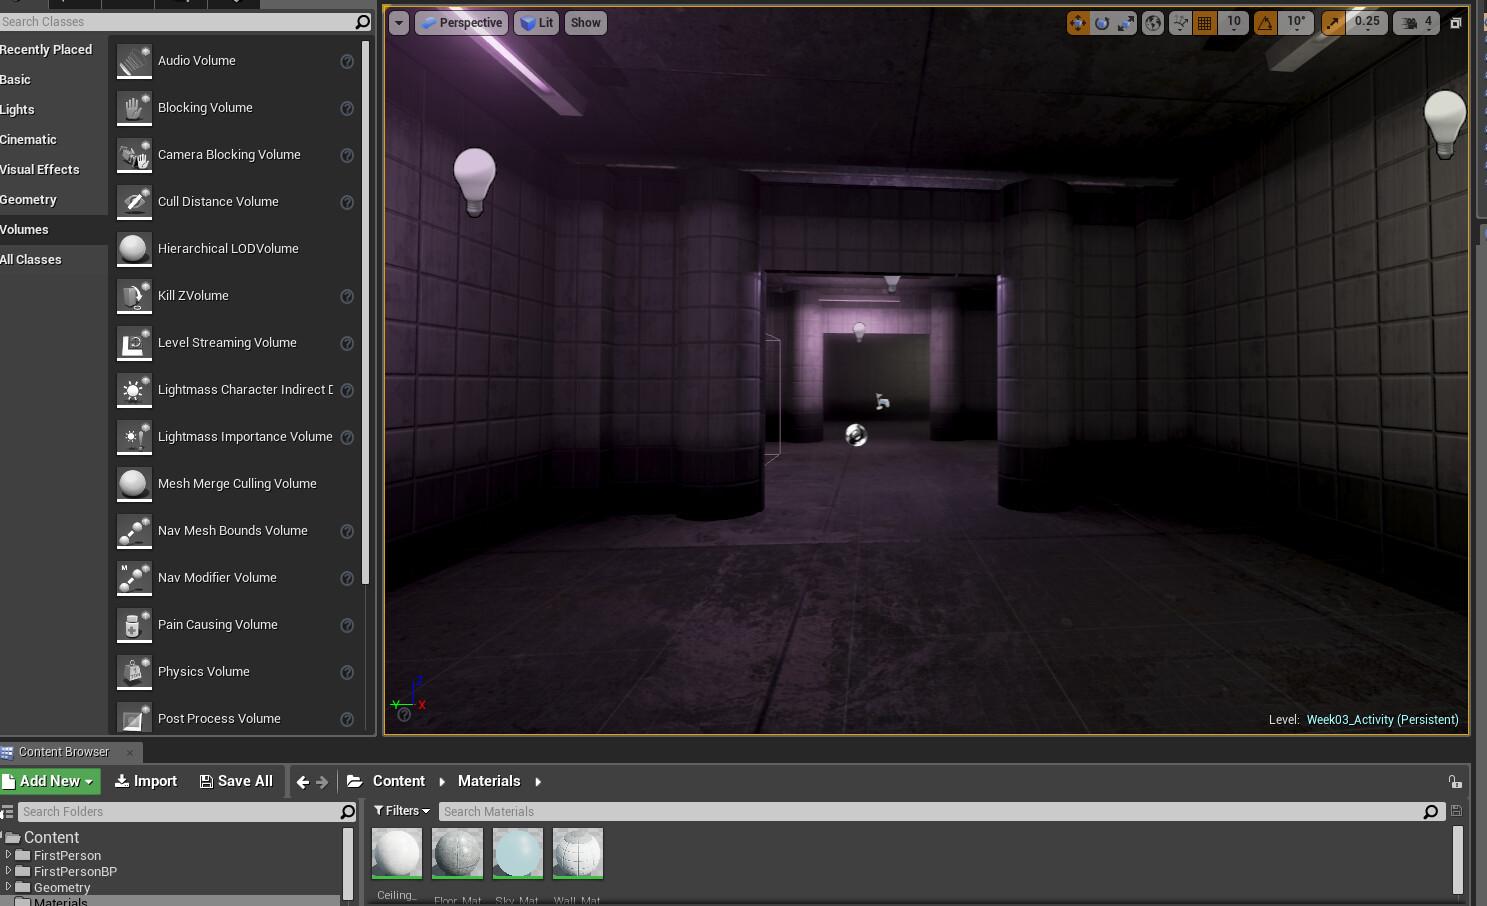Select the Move (translate) tool in viewport toolbar
The height and width of the screenshot is (906, 1487).
(x=1078, y=22)
